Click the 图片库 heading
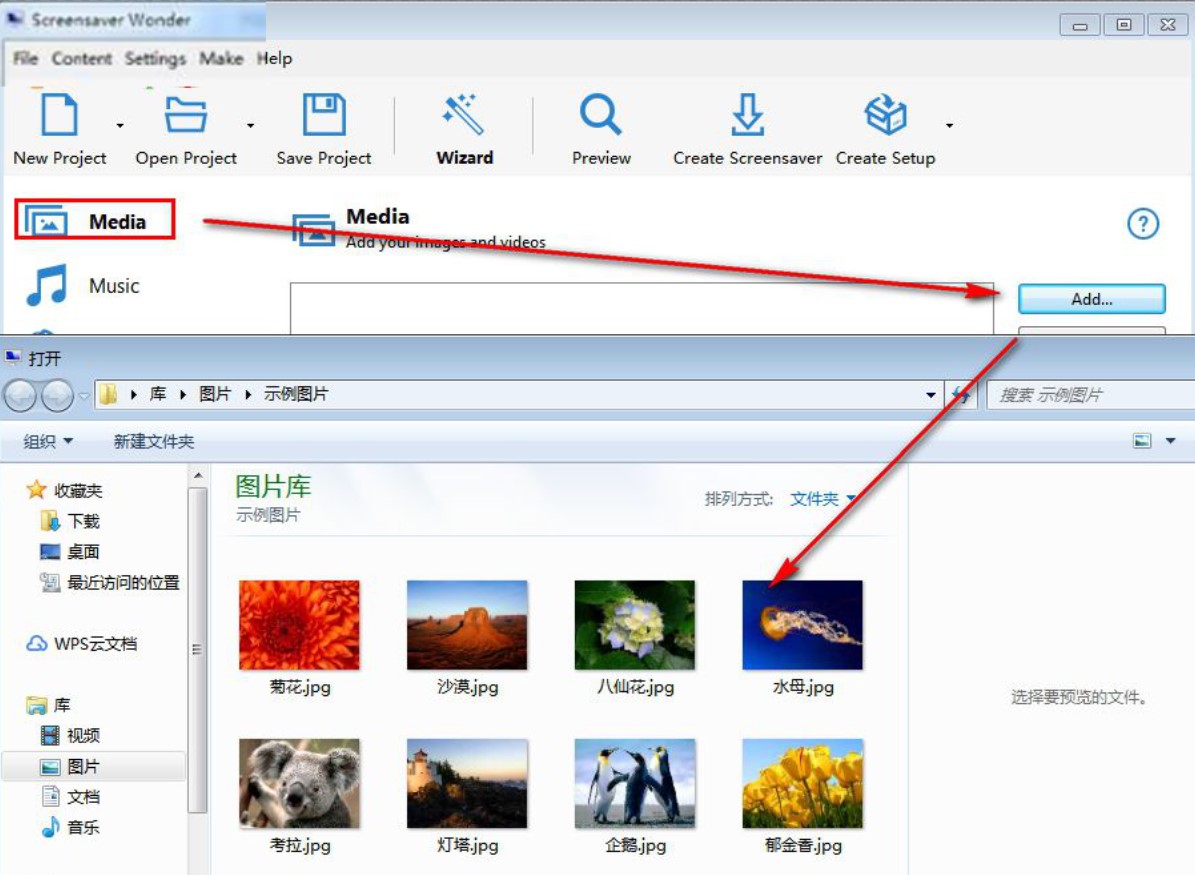 [273, 486]
